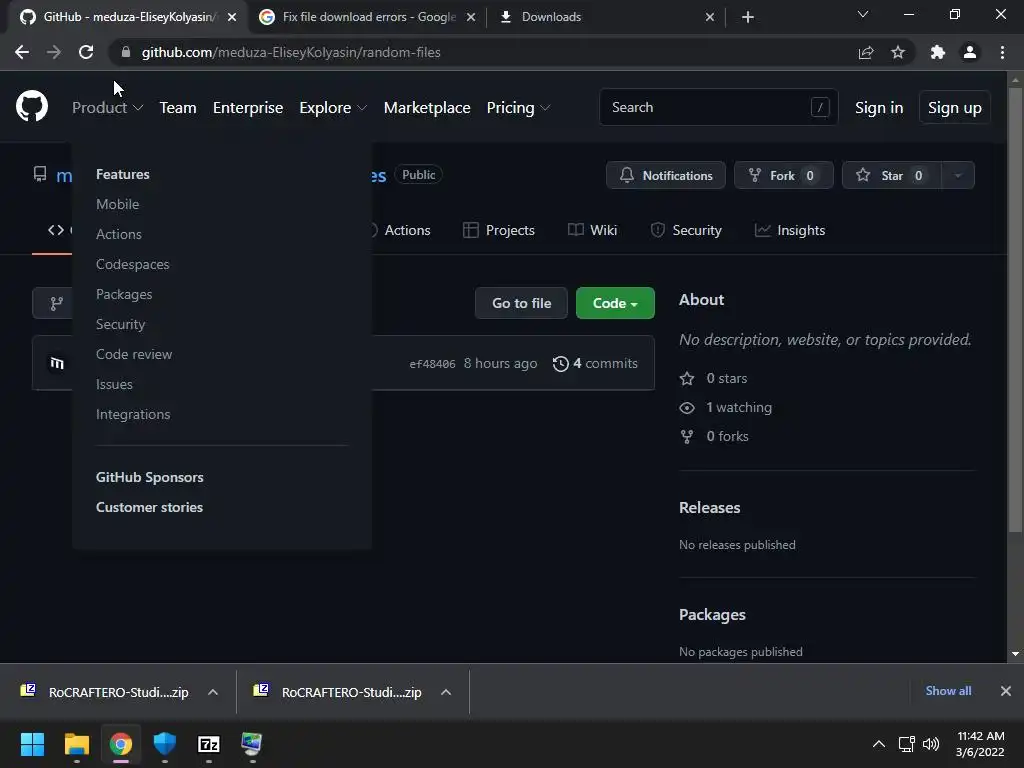Image resolution: width=1024 pixels, height=768 pixels.
Task: Open GitHub Sponsors from the menu
Action: click(150, 477)
